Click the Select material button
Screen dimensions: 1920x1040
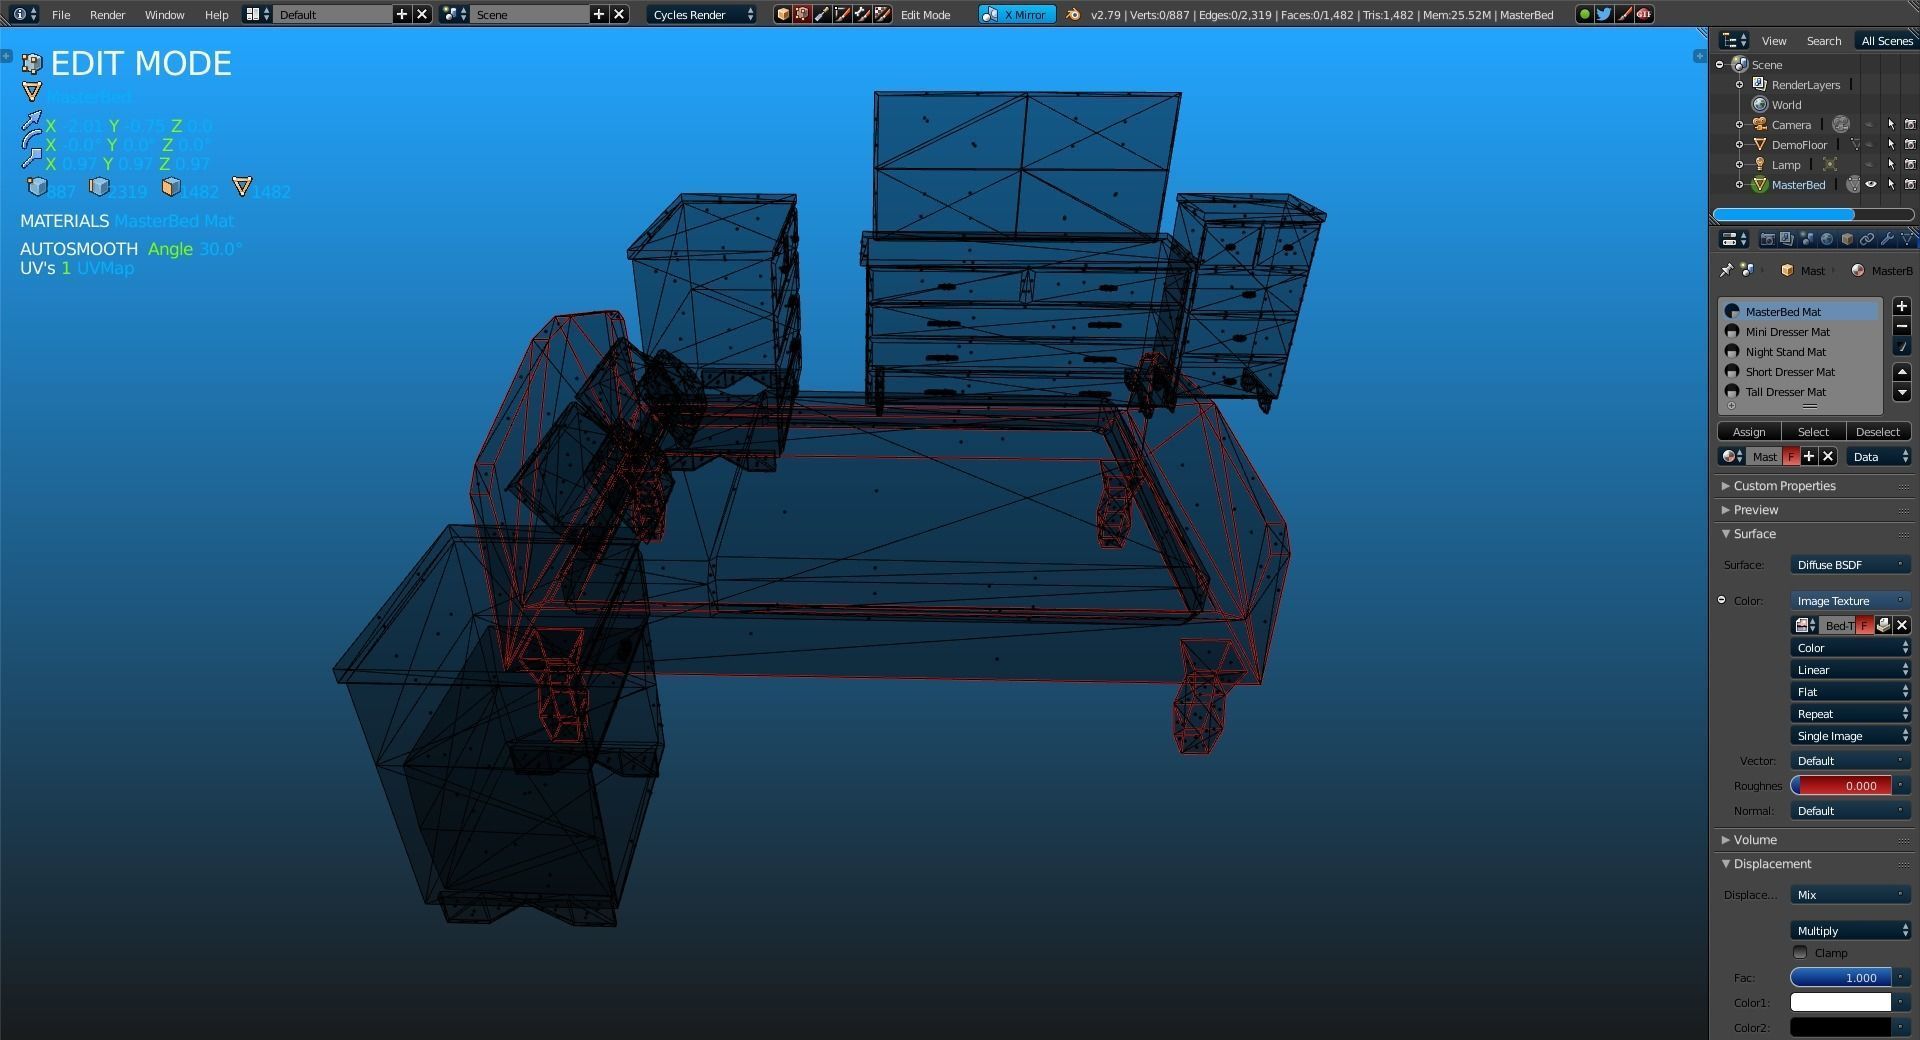pyautogui.click(x=1813, y=432)
